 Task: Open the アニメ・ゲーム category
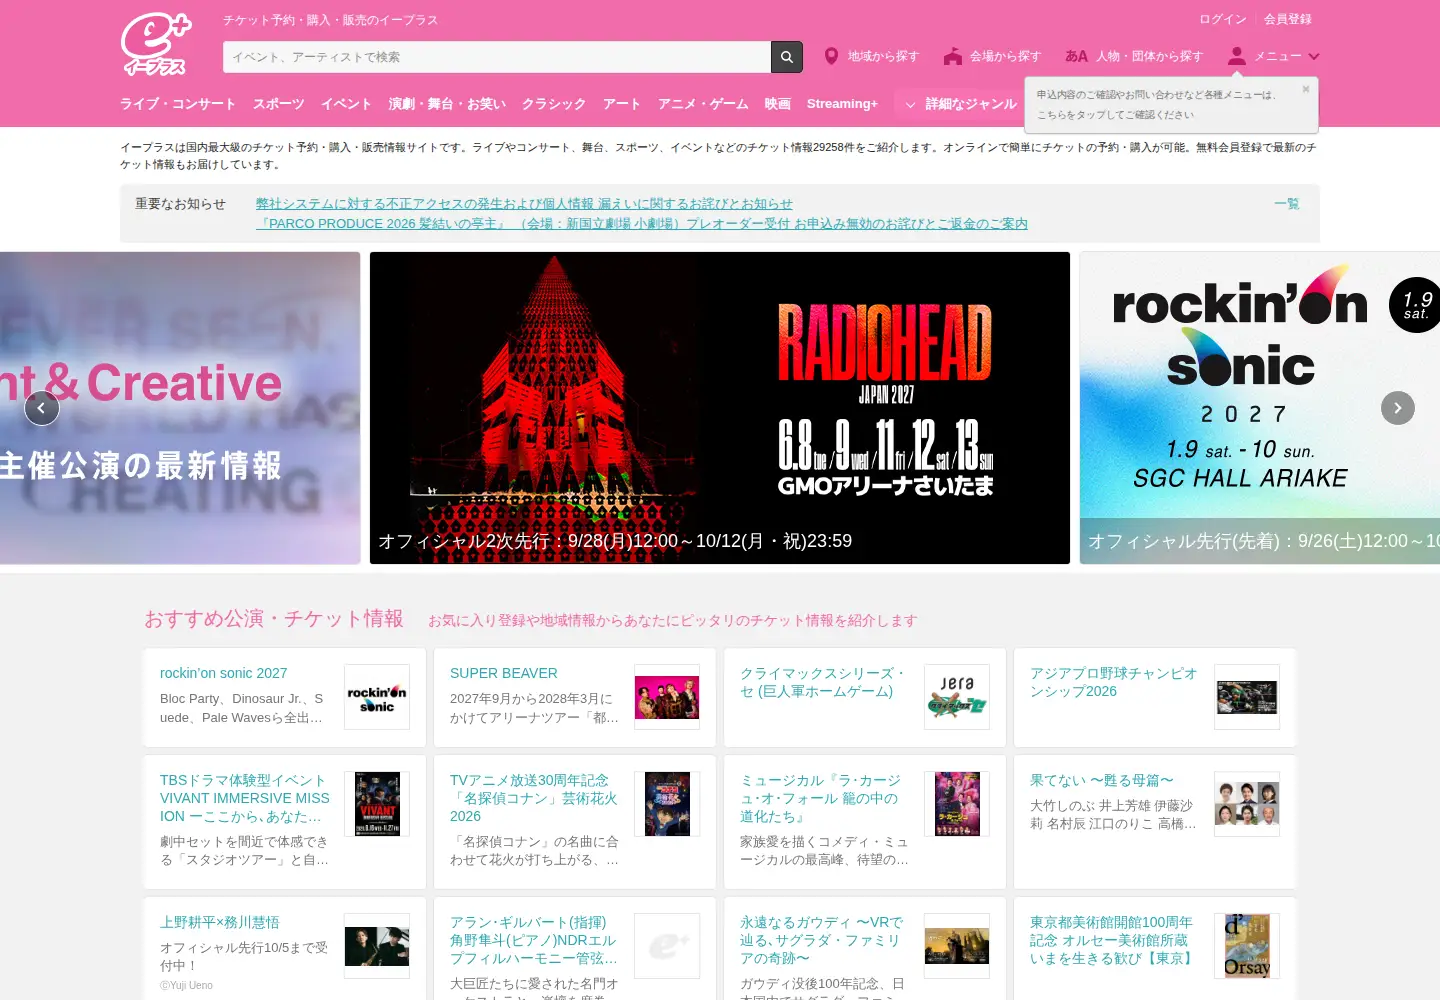click(x=703, y=104)
